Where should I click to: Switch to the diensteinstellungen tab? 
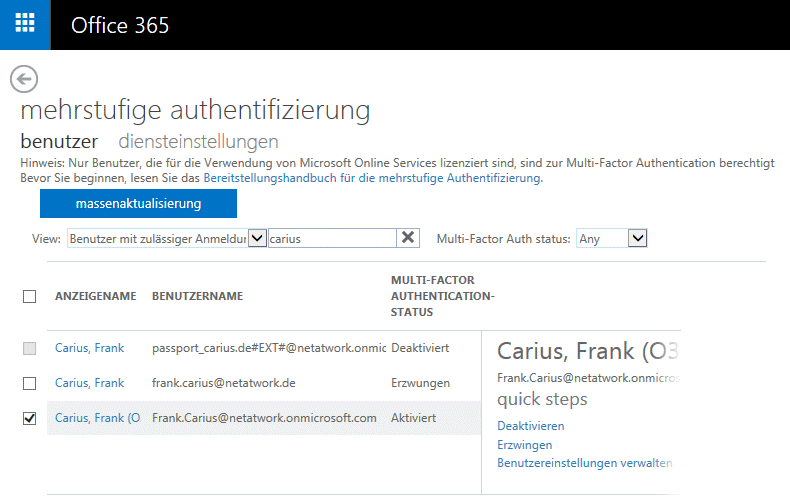click(198, 142)
